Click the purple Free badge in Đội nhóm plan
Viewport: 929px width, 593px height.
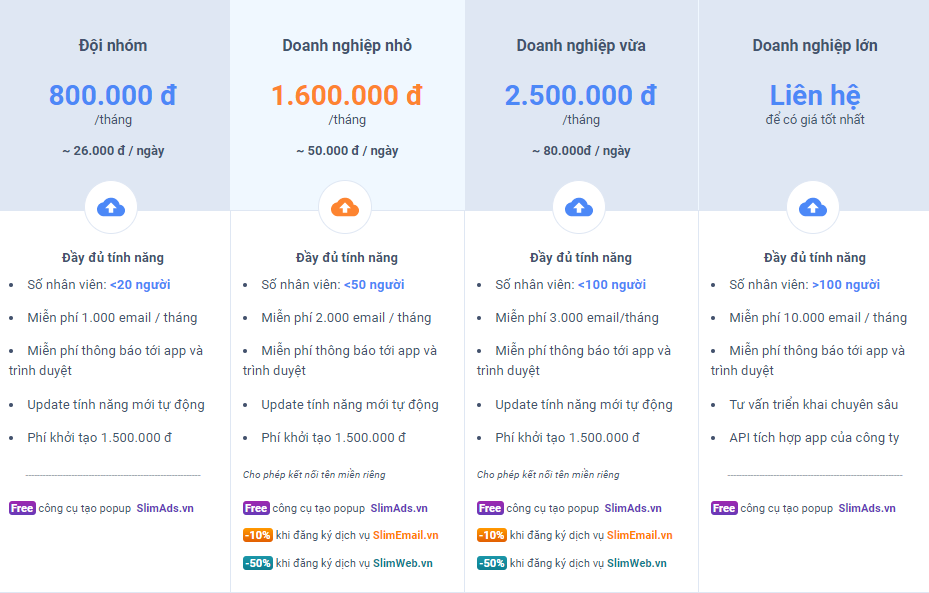[x=22, y=508]
